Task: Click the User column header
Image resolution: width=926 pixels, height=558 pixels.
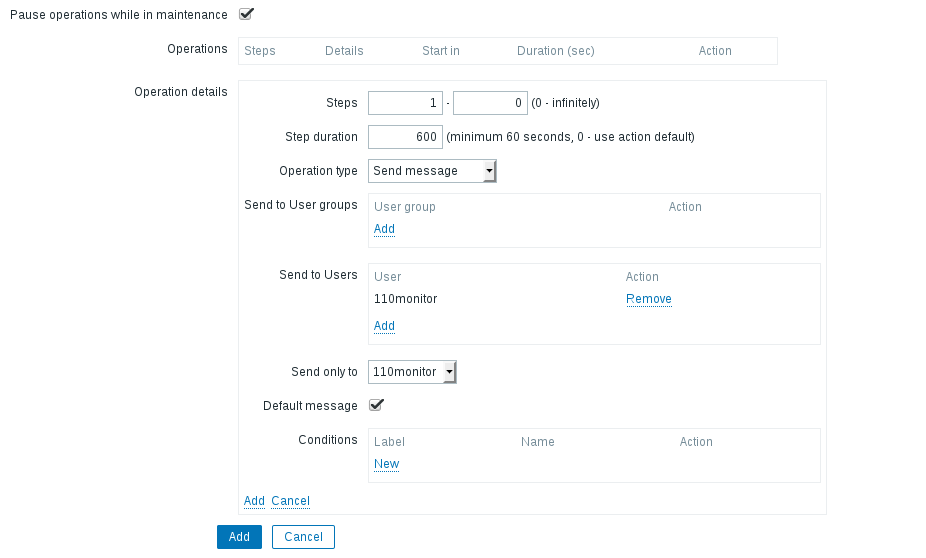Action: click(x=387, y=277)
